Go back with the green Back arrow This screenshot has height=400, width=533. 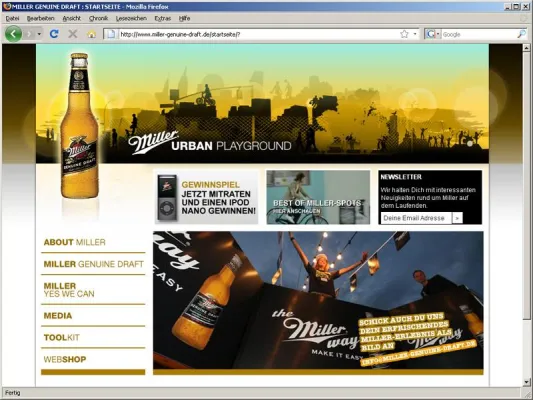(x=14, y=34)
